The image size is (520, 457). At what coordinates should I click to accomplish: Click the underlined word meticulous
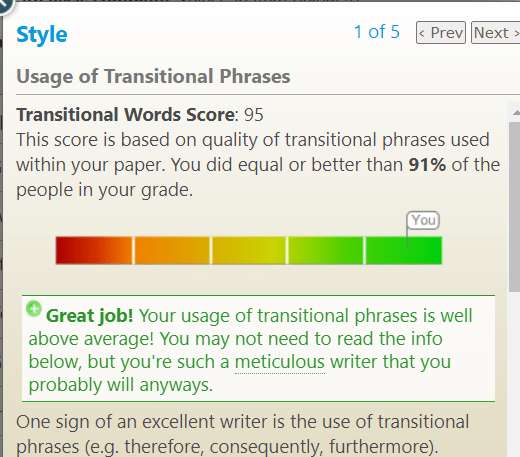pyautogui.click(x=280, y=362)
